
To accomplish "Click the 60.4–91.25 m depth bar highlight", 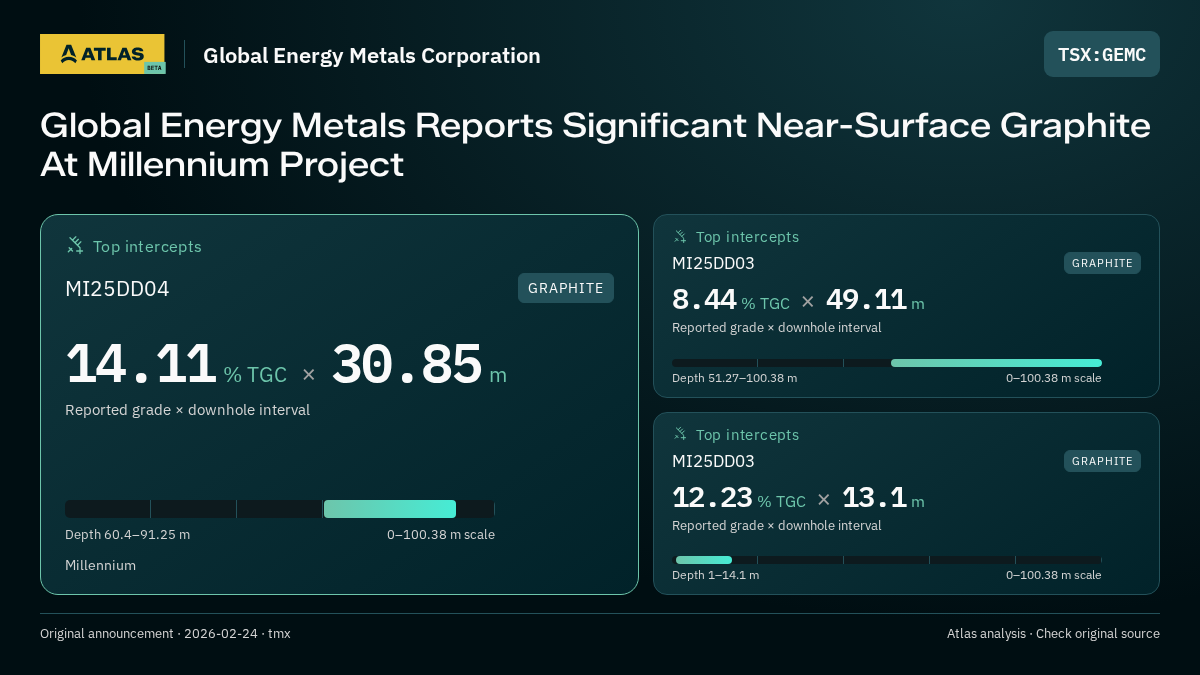I will pyautogui.click(x=390, y=509).
